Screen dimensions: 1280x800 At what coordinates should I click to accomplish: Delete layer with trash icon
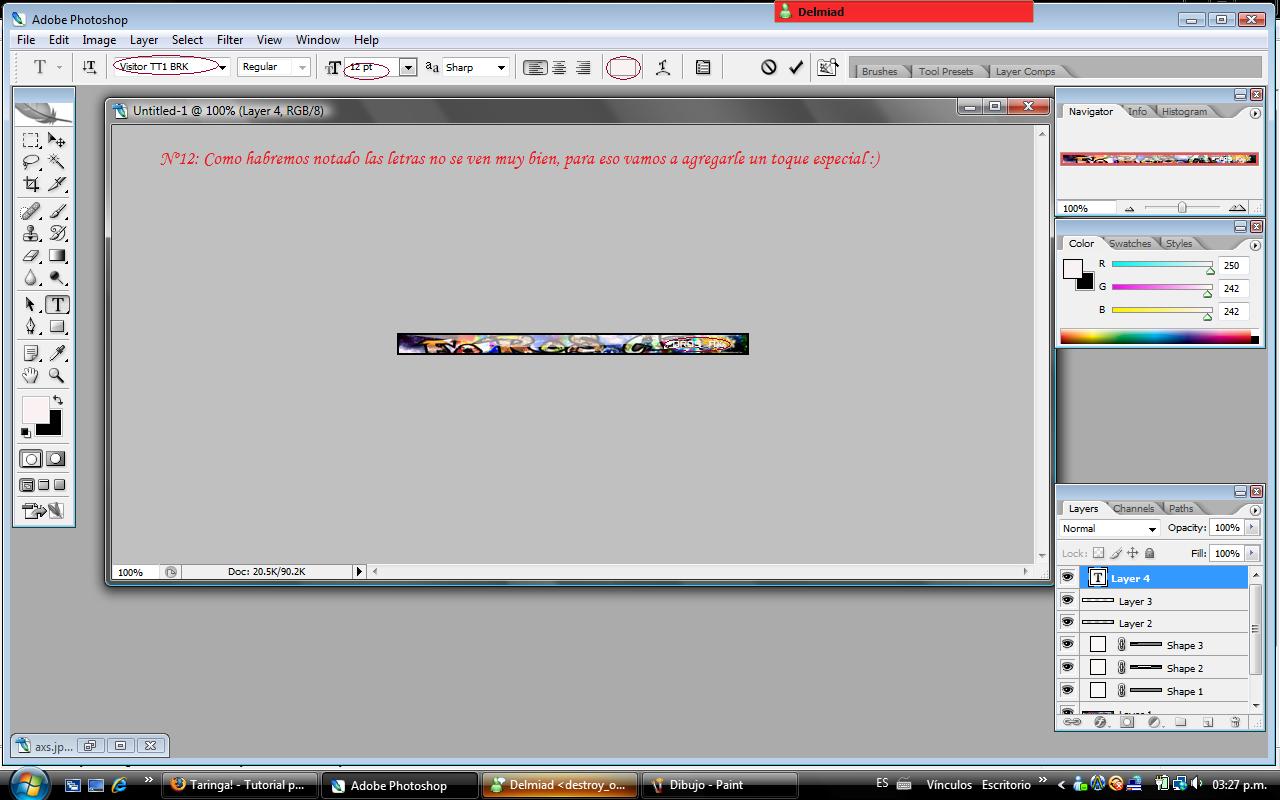[x=1235, y=721]
